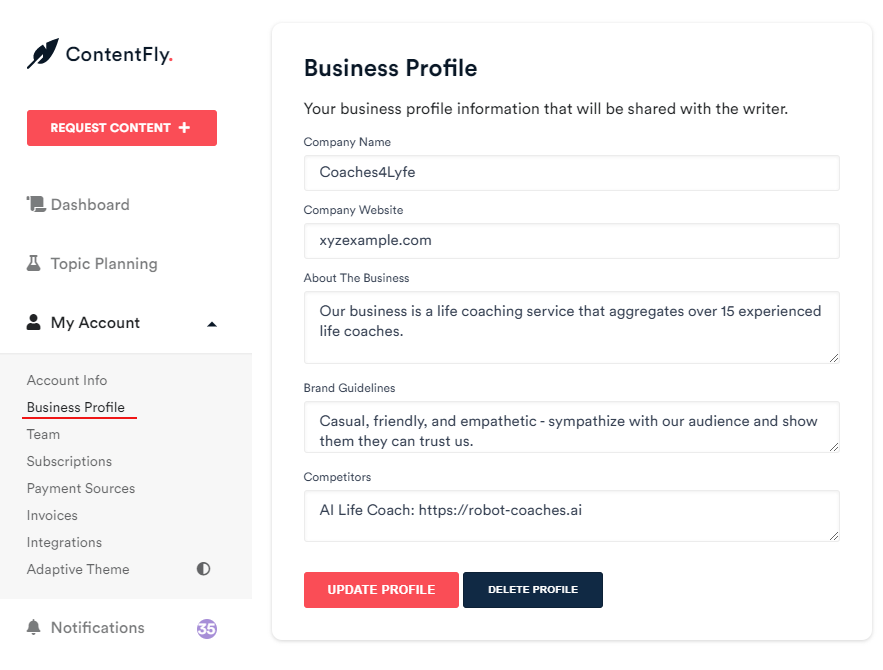Image resolution: width=883 pixels, height=670 pixels.
Task: Click the plus icon on Request Content
Action: click(x=184, y=128)
